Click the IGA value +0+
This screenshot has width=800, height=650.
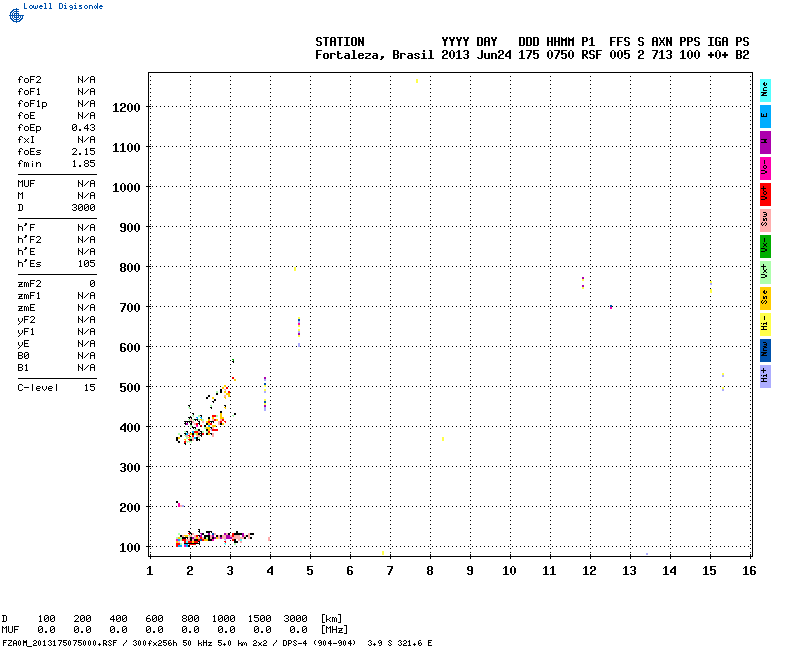pyautogui.click(x=717, y=55)
